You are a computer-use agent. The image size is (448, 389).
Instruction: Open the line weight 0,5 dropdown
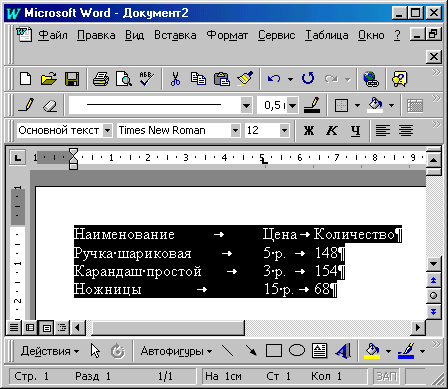292,106
